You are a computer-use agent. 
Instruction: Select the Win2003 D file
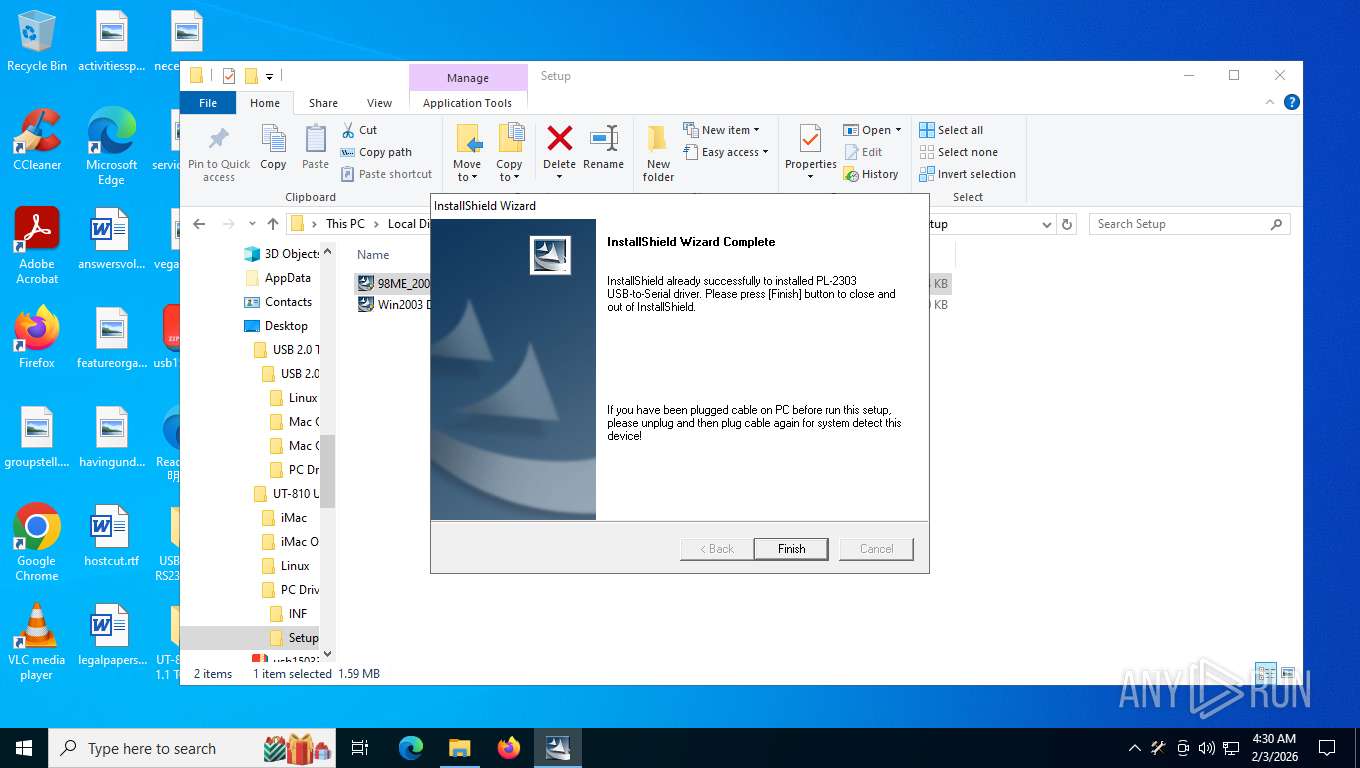(x=394, y=305)
